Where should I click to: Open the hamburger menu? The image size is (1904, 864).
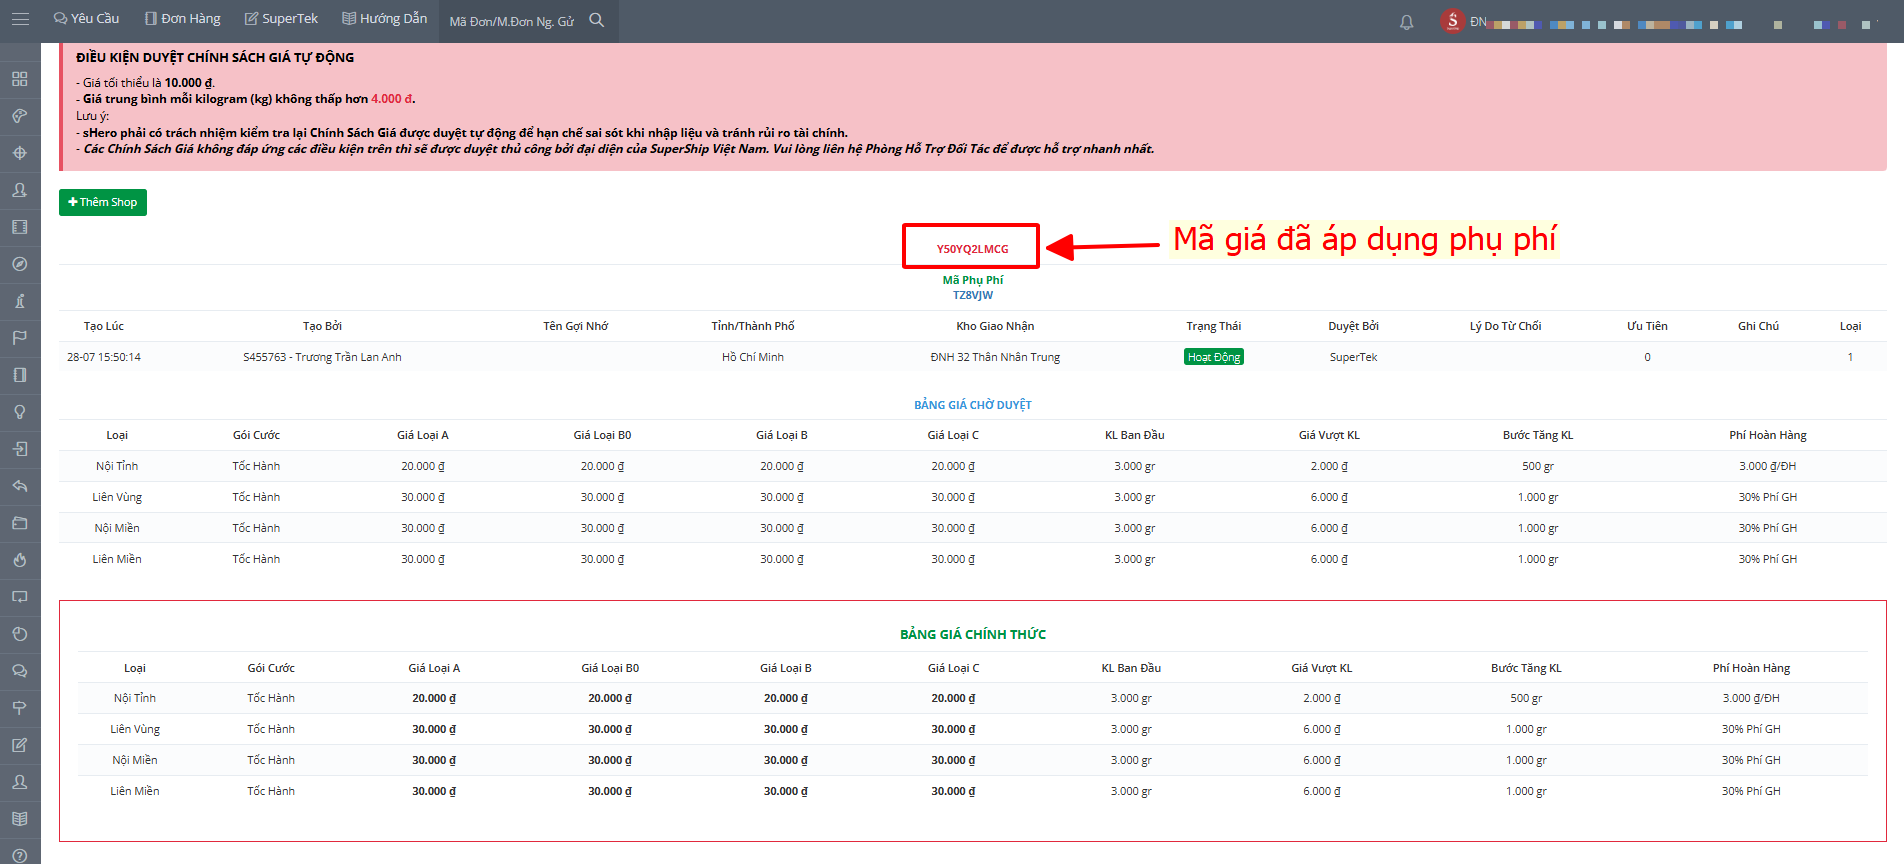(20, 19)
